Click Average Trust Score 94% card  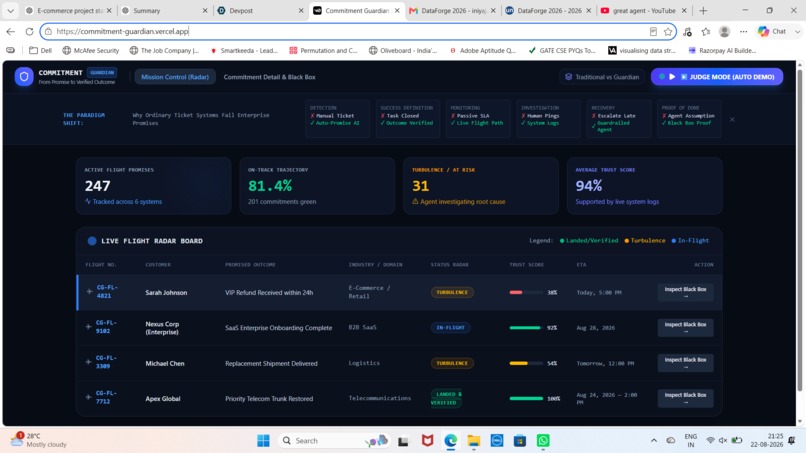tap(645, 186)
